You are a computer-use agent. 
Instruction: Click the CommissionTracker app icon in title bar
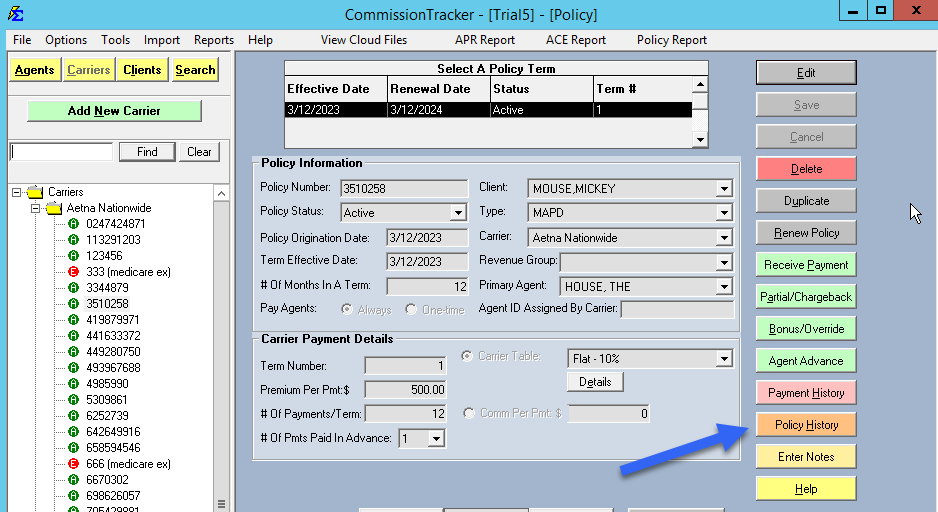coord(15,14)
